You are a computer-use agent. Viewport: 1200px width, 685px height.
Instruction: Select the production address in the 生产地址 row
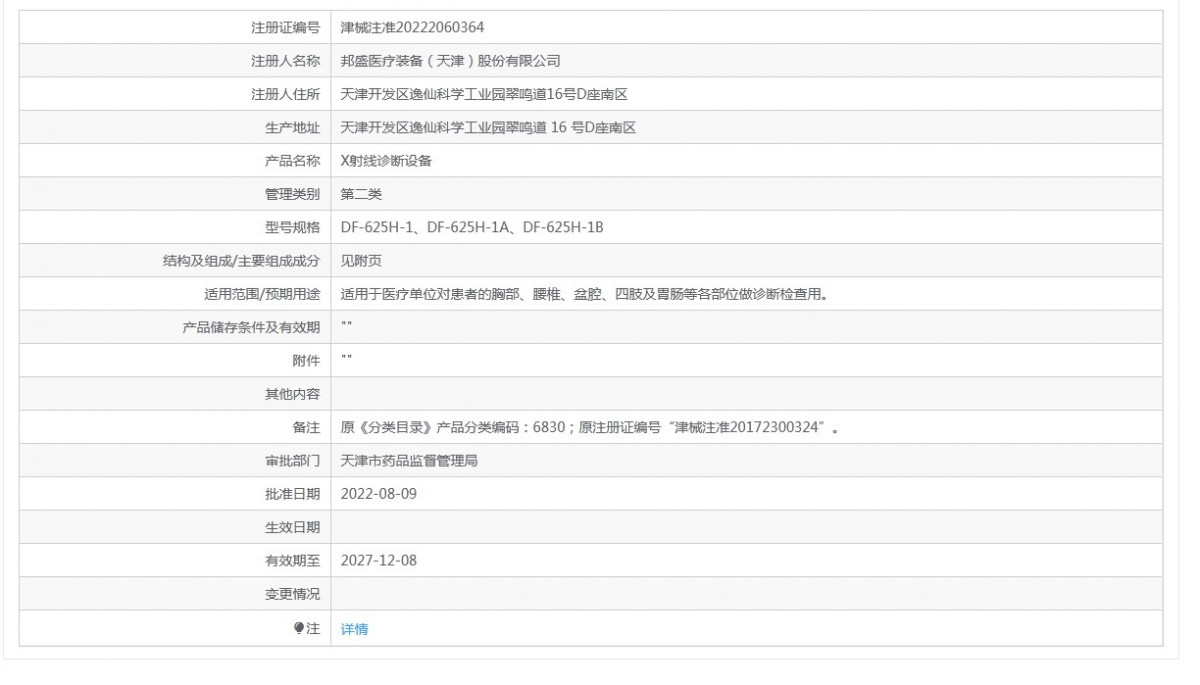[489, 127]
